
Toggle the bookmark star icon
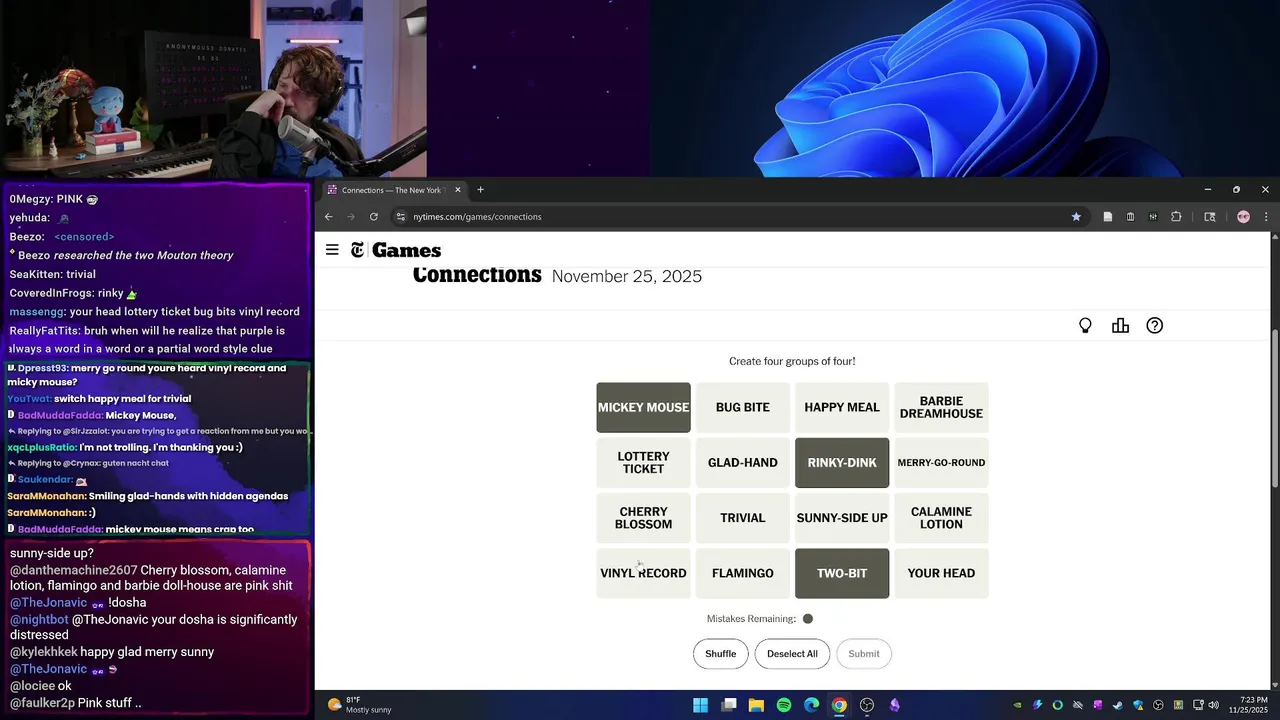1076,217
